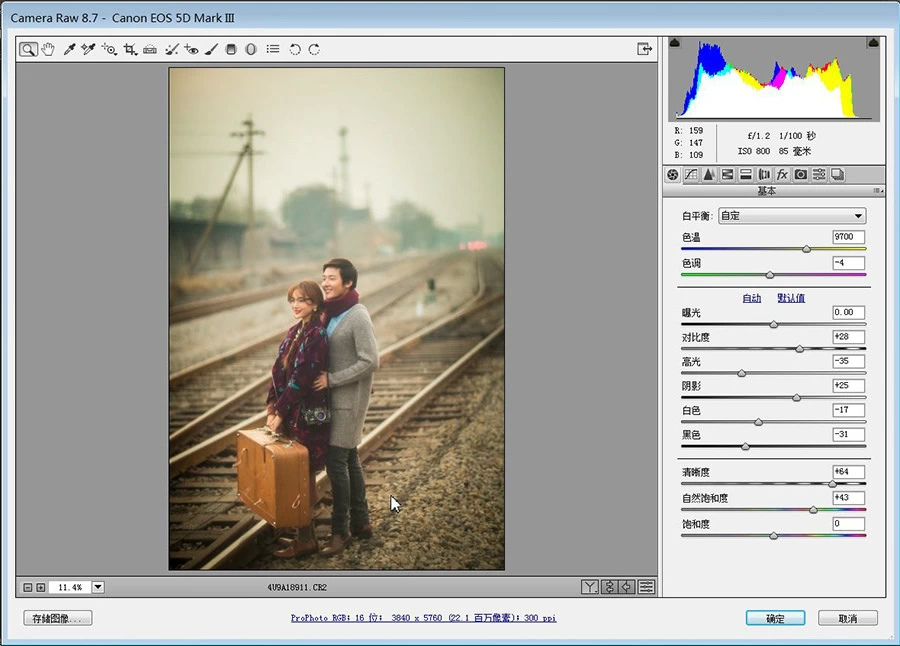Image resolution: width=900 pixels, height=646 pixels.
Task: Click the 清晰度 value field showing +64
Action: click(848, 471)
